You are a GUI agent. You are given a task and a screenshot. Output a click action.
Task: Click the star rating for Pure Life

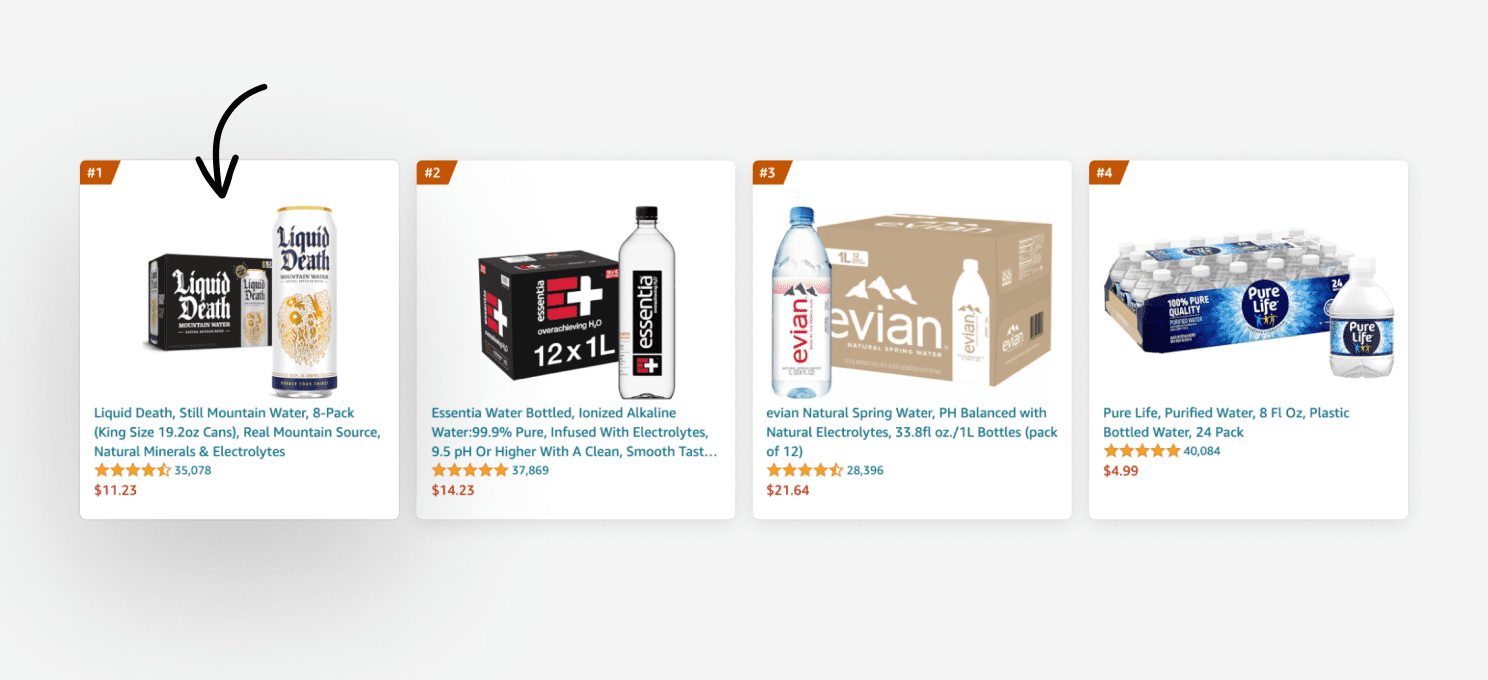(x=1141, y=451)
